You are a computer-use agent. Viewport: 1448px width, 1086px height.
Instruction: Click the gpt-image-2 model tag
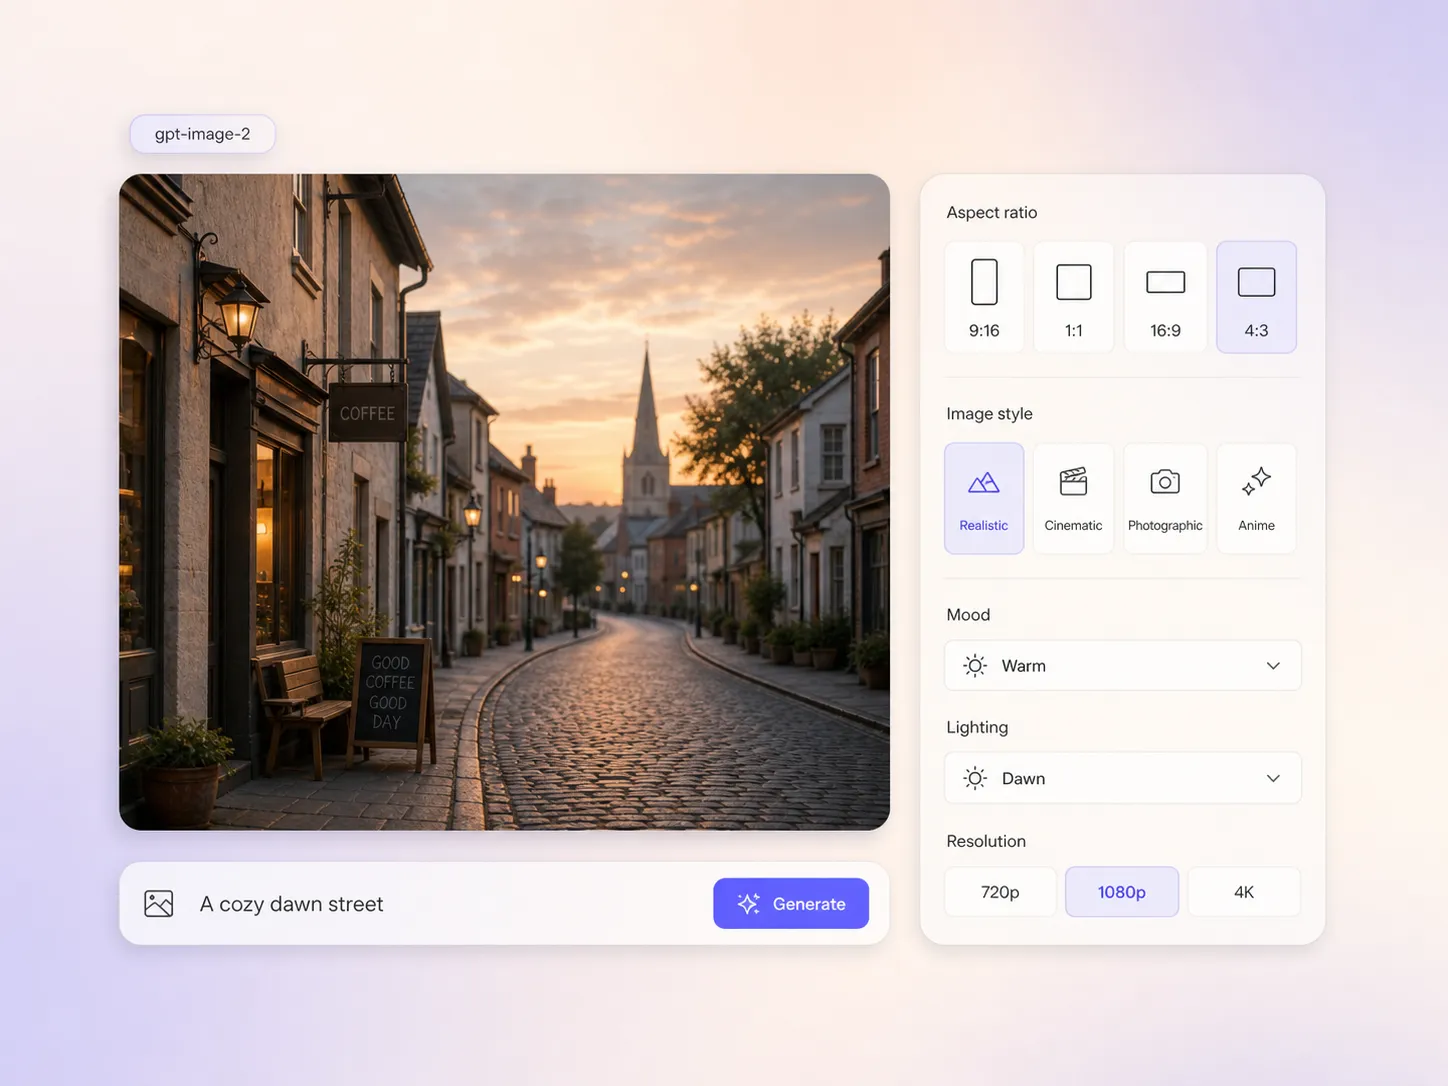[203, 134]
